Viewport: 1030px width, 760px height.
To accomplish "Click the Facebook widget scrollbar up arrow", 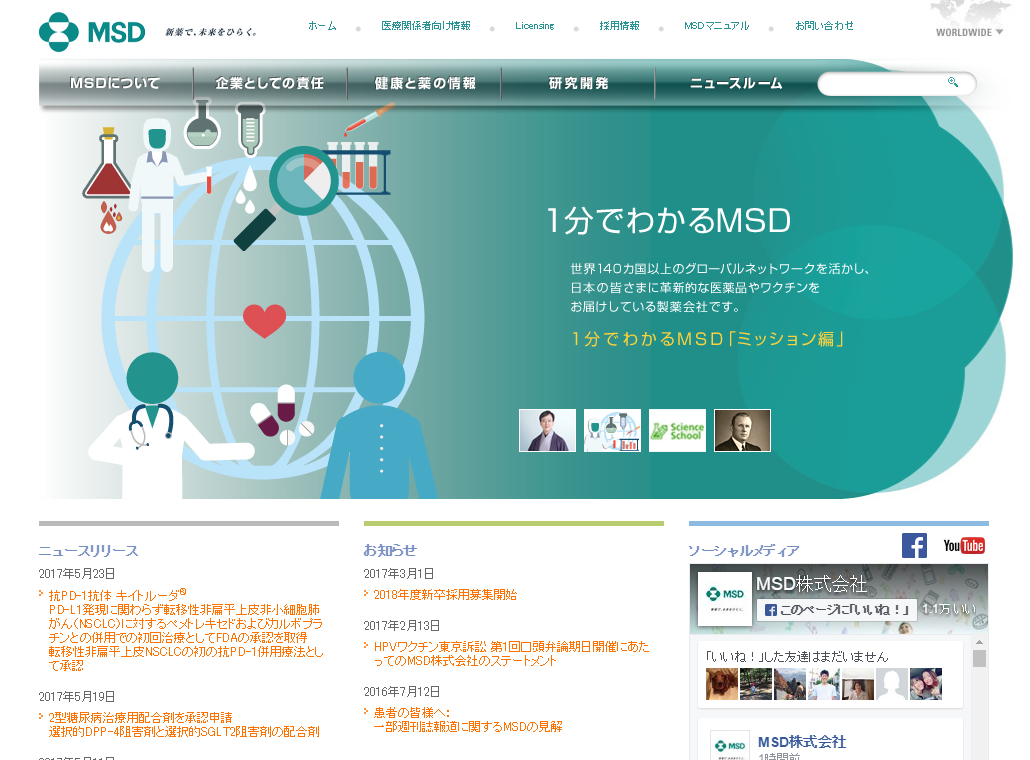I will [x=979, y=642].
